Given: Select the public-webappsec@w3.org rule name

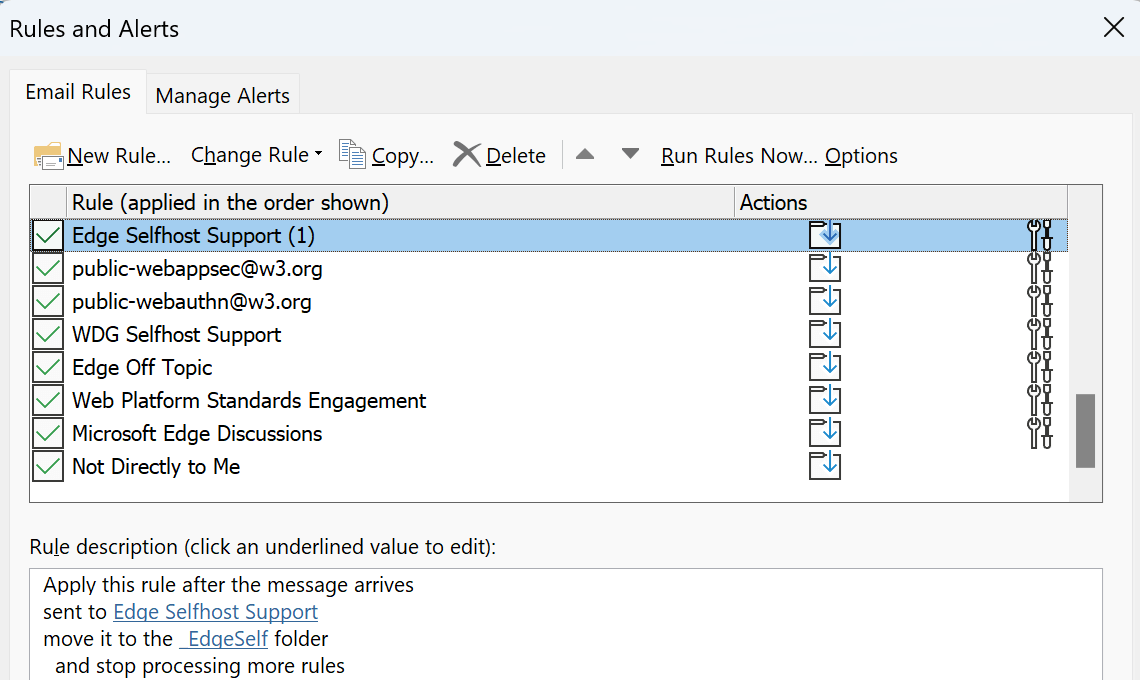Looking at the screenshot, I should point(197,268).
